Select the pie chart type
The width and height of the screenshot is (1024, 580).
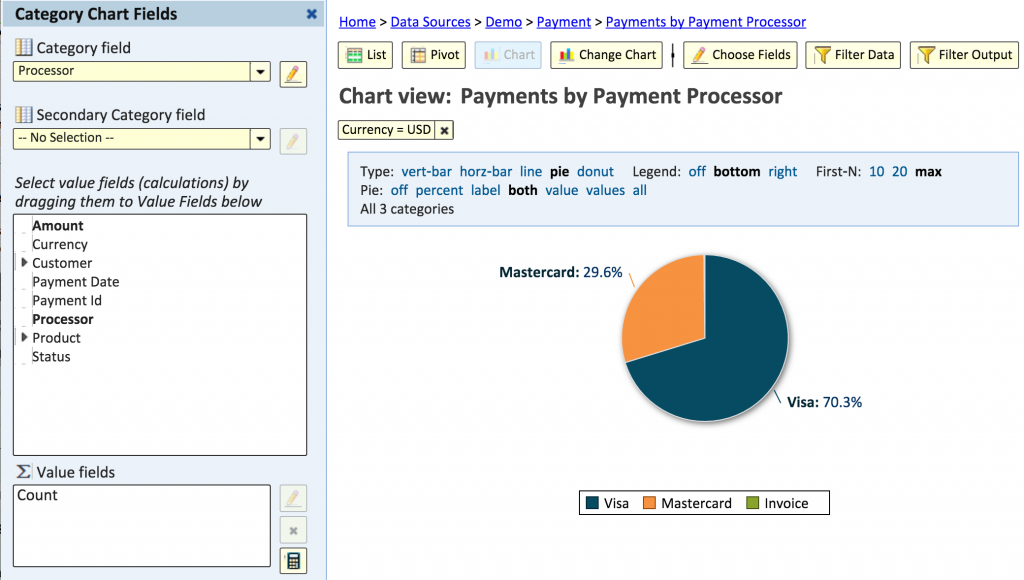(559, 171)
